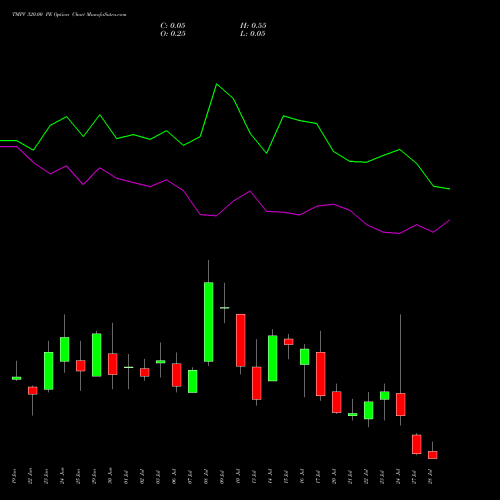Select the small doji candle for 09 Jul
Viewport: 500px width, 500px height.
click(225, 308)
